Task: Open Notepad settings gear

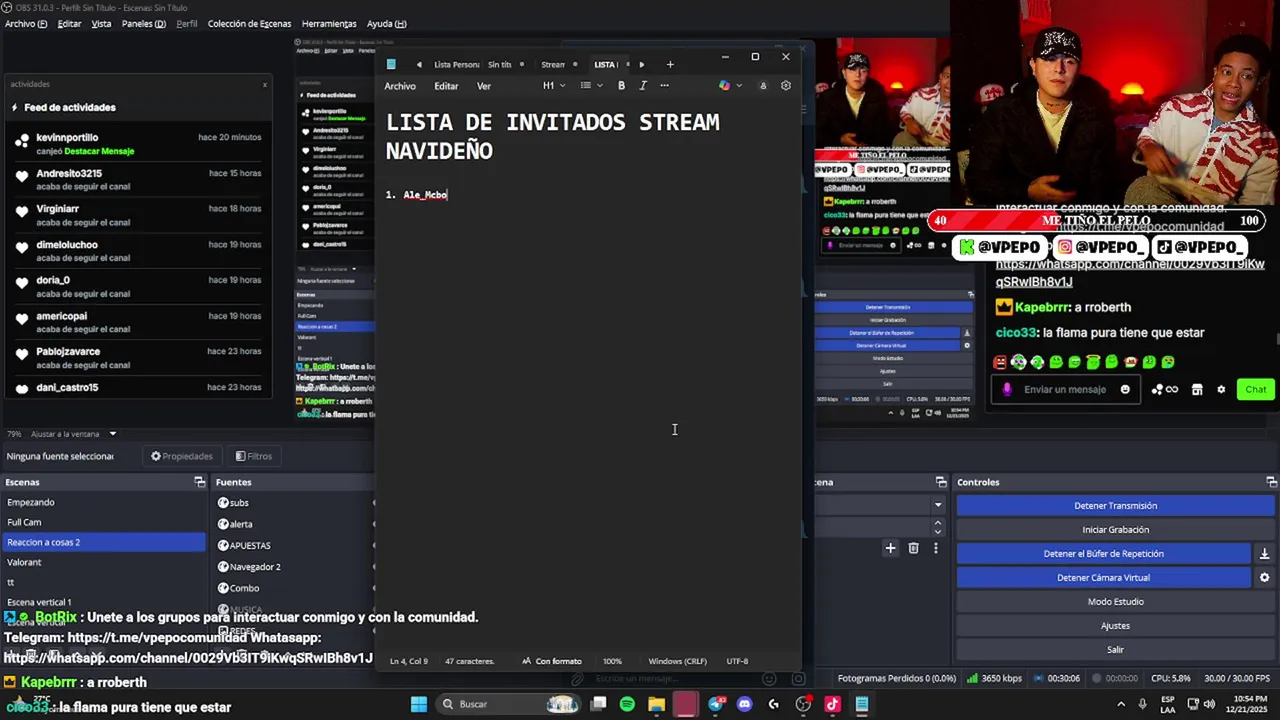Action: 786,86
